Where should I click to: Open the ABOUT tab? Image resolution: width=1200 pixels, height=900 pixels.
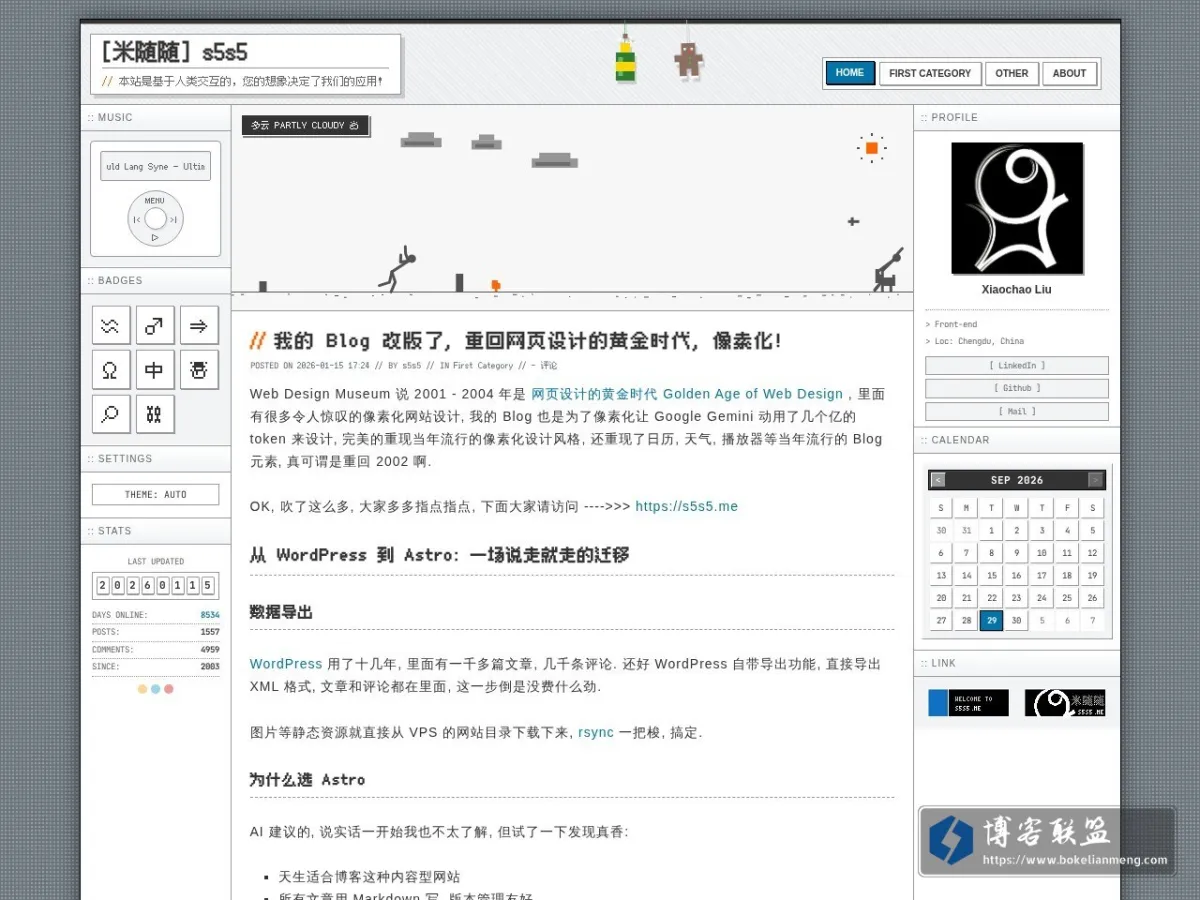click(1069, 73)
